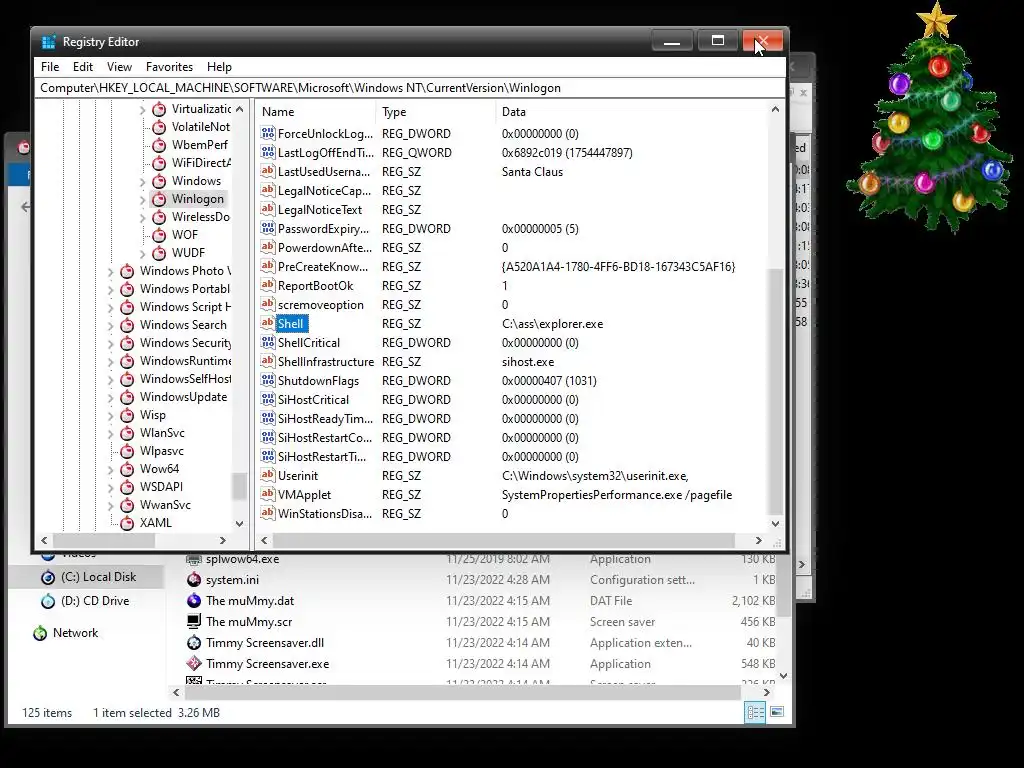This screenshot has width=1024, height=768.
Task: Switch File Explorer to details view
Action: click(x=755, y=712)
